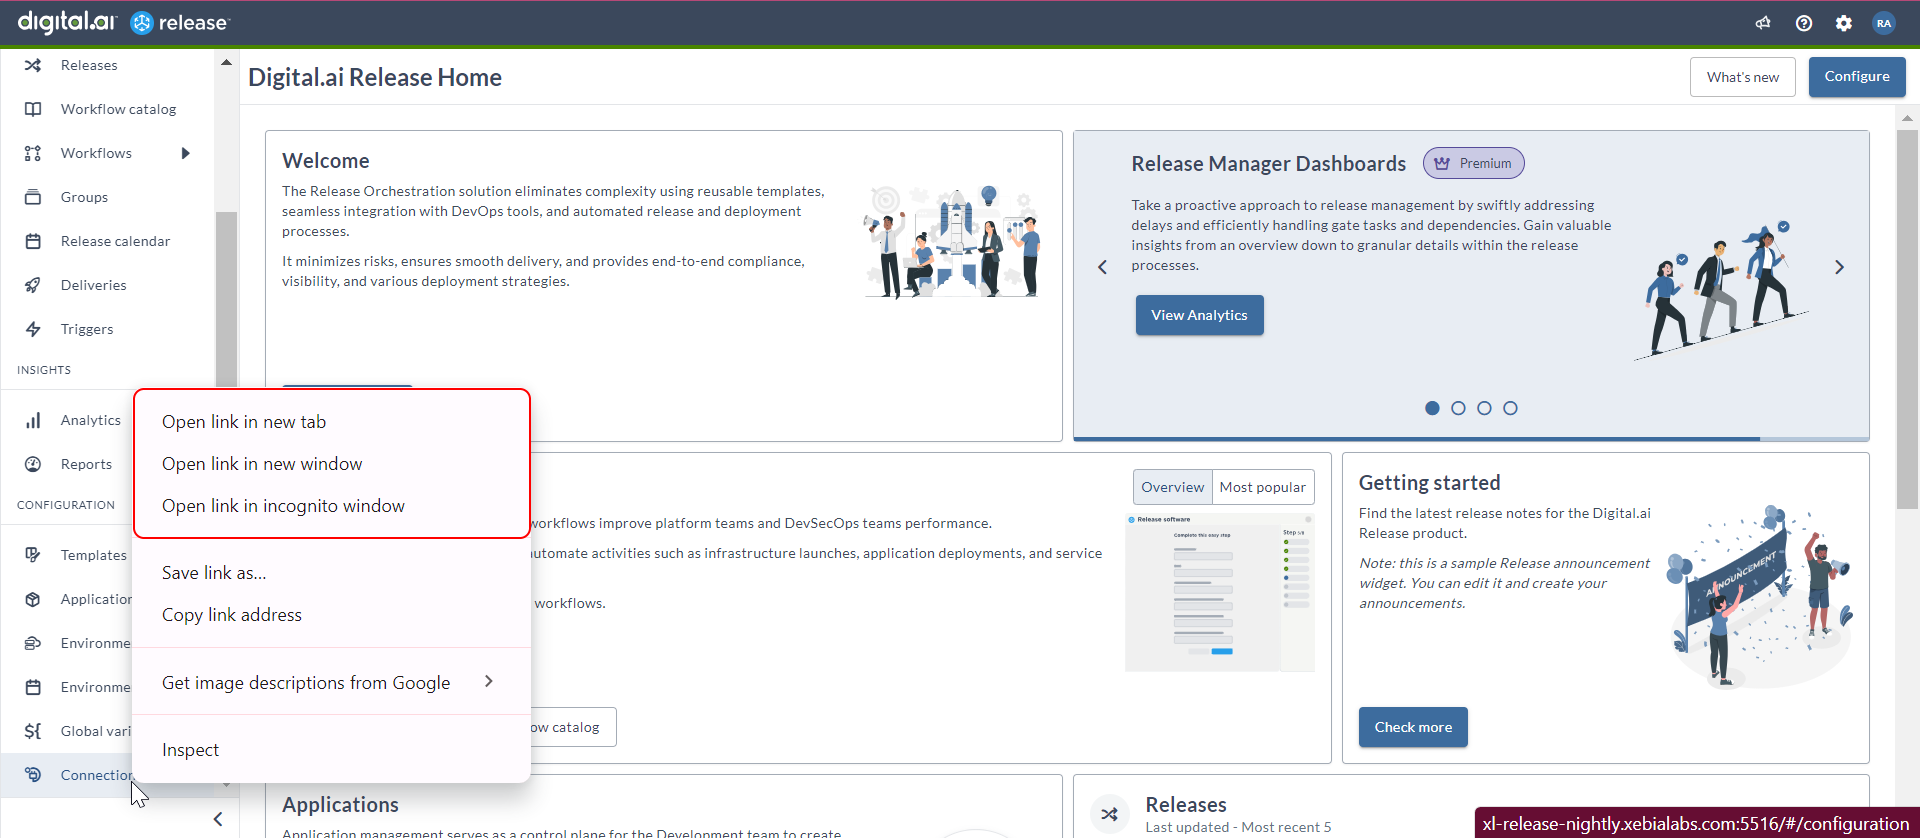
Task: Open Workflow catalog in the sidebar
Action: (x=118, y=109)
